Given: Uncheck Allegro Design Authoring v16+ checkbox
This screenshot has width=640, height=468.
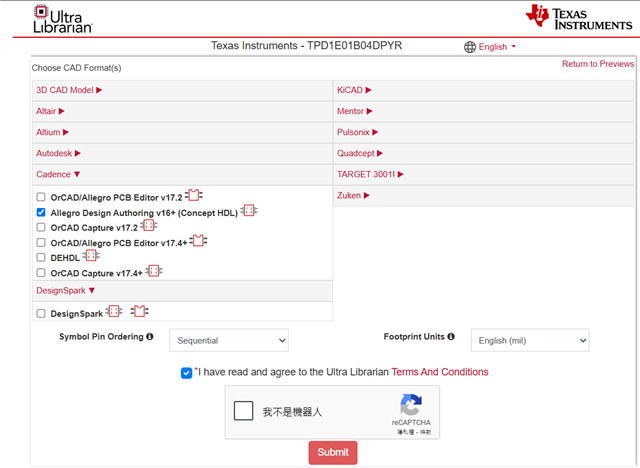Looking at the screenshot, I should click(41, 212).
